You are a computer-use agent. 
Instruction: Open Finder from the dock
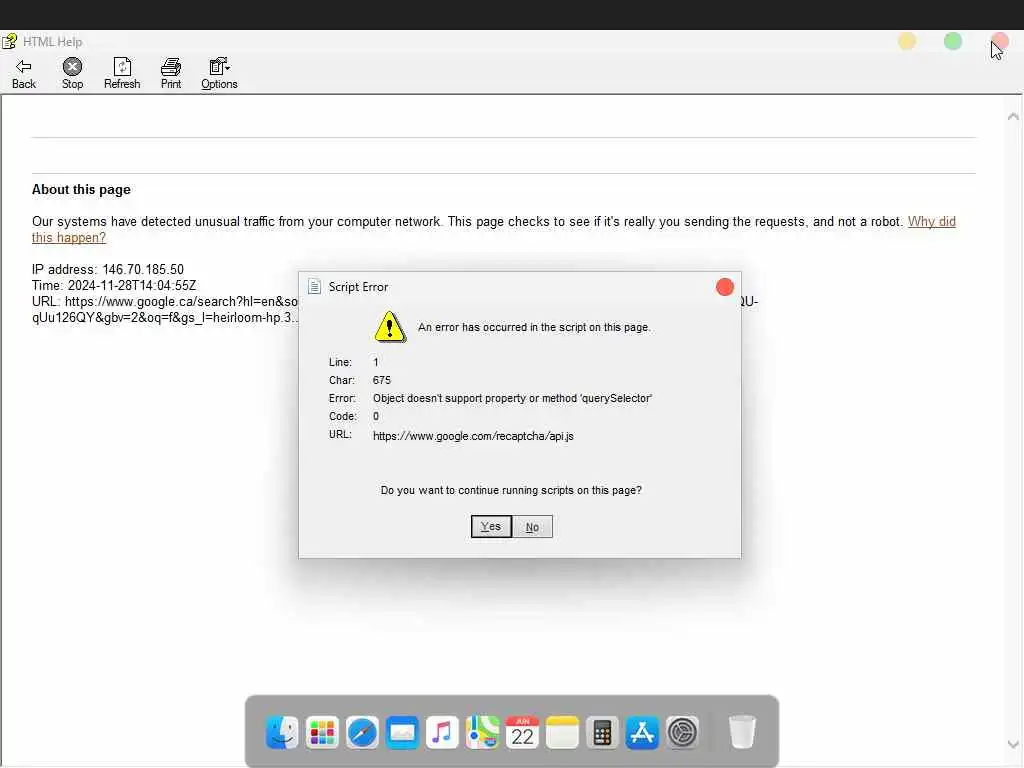point(282,732)
